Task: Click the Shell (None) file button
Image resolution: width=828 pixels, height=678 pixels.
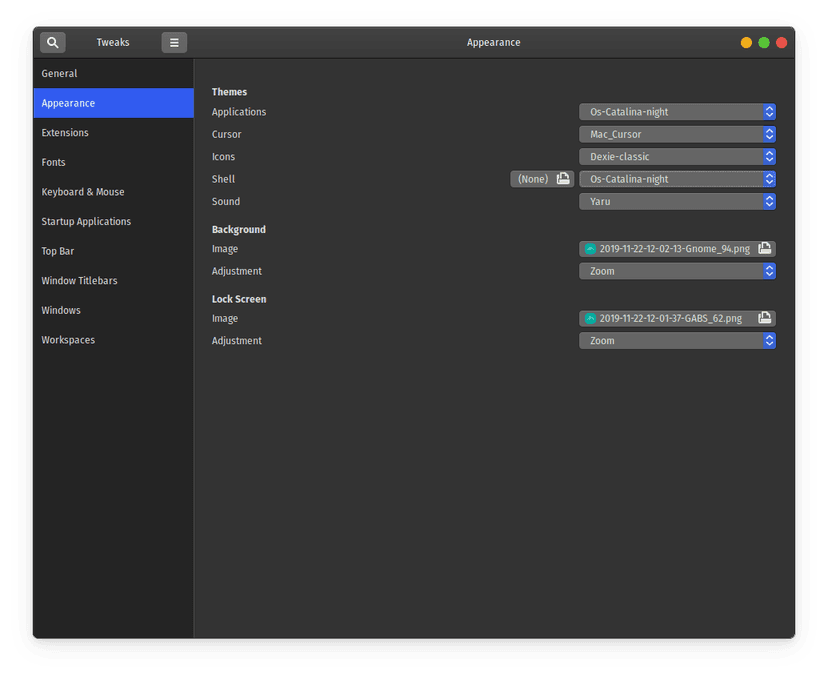Action: [x=542, y=179]
